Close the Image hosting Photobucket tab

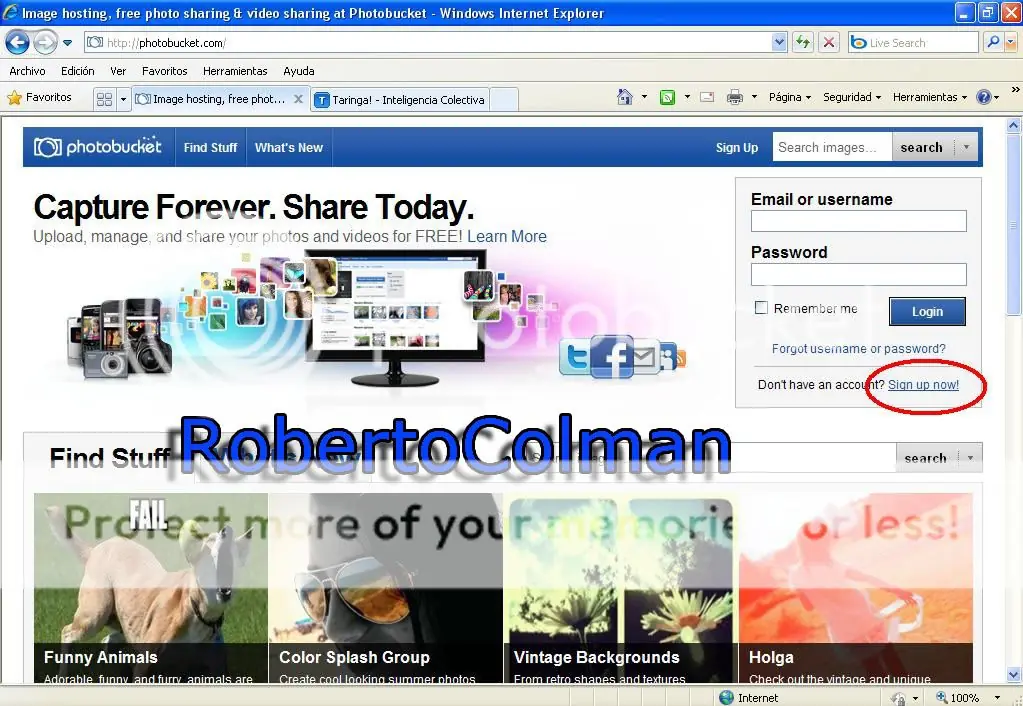tap(298, 99)
